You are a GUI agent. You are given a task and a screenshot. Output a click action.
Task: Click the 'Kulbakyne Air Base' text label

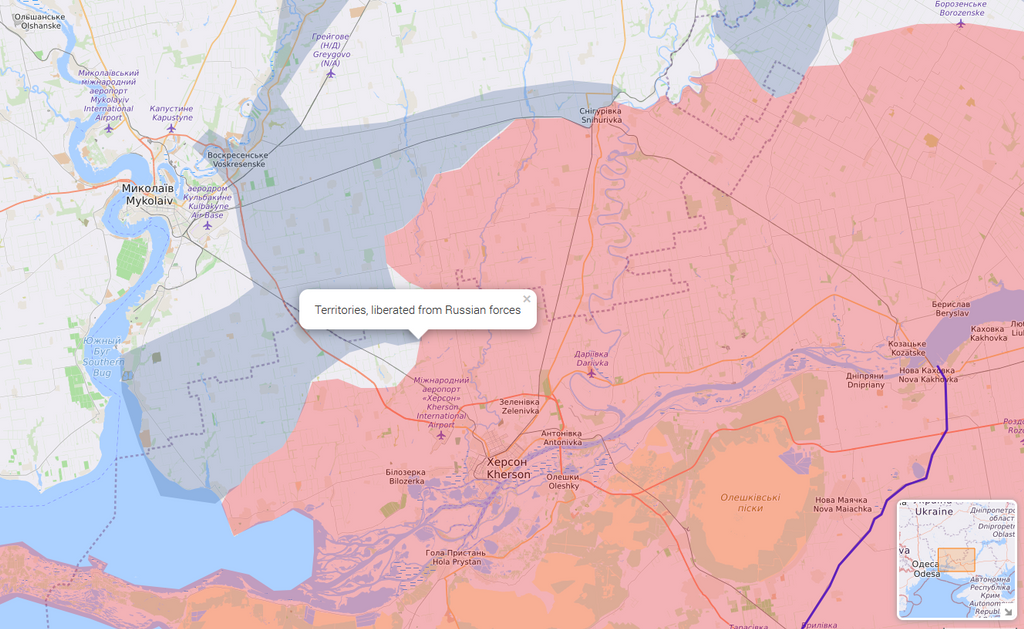(x=206, y=210)
